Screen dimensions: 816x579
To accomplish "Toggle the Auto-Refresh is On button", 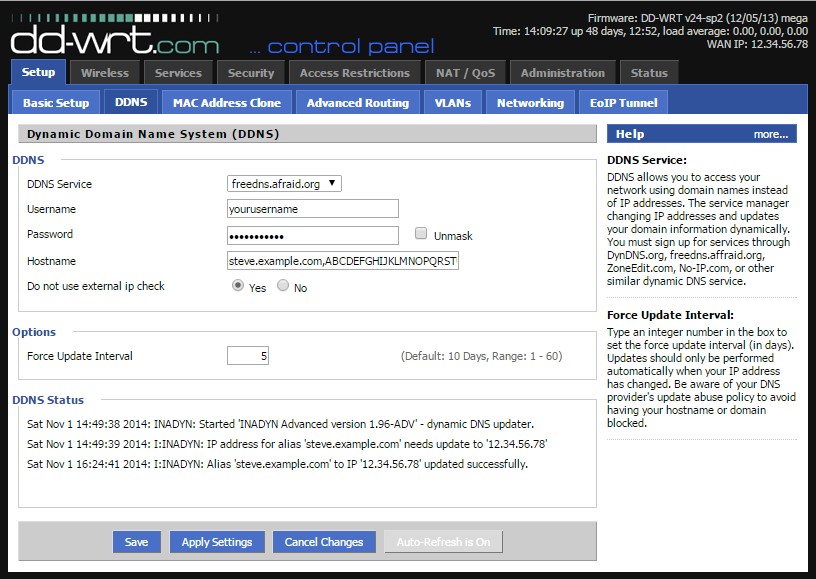I will pos(443,542).
